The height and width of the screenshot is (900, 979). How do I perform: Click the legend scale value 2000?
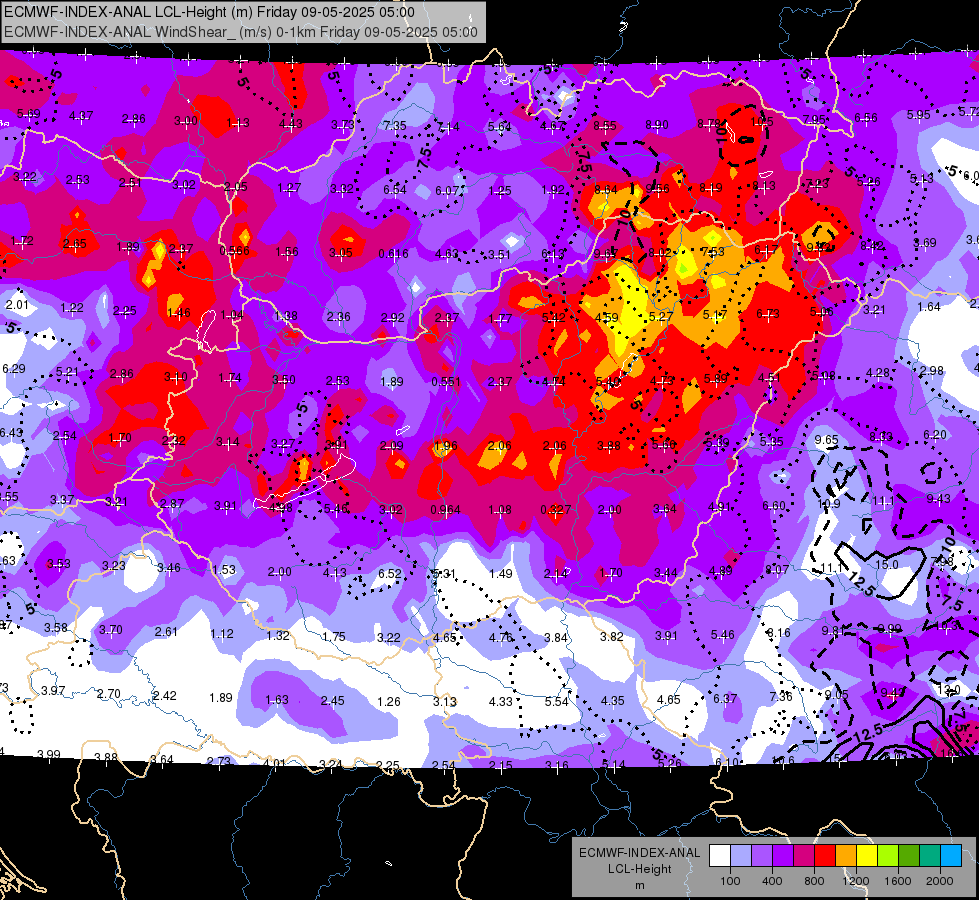pyautogui.click(x=940, y=881)
